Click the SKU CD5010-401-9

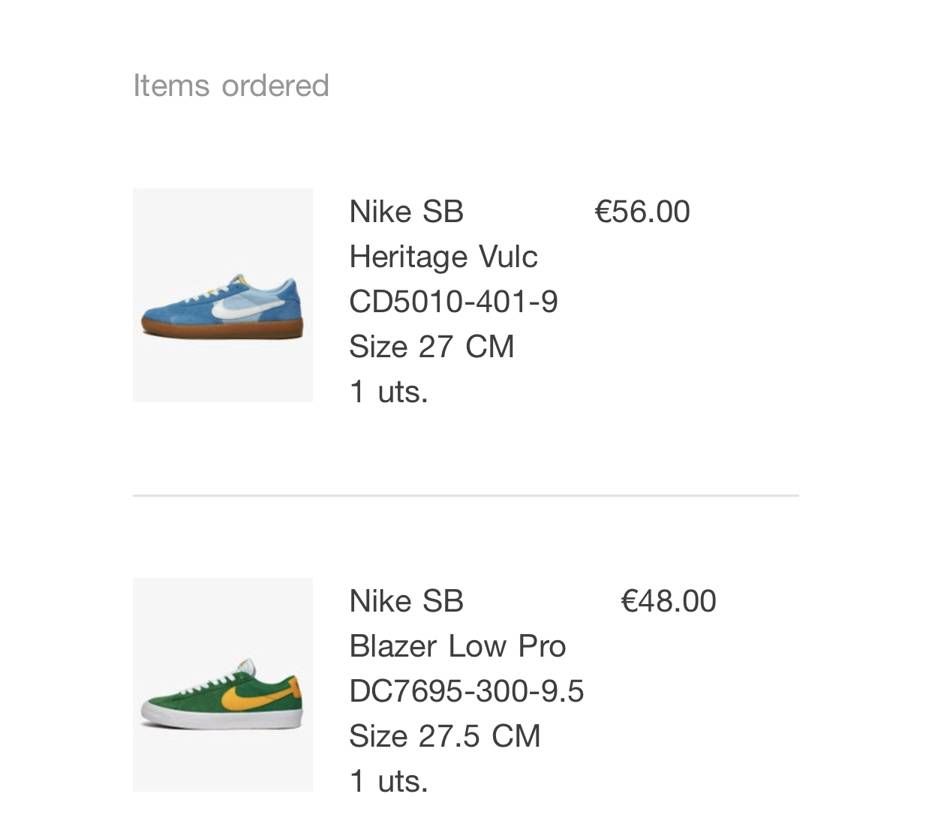tap(453, 302)
